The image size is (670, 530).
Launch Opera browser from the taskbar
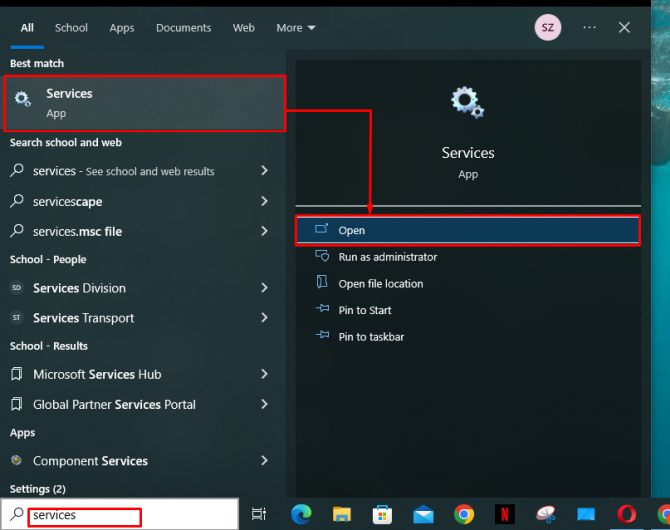pos(627,514)
